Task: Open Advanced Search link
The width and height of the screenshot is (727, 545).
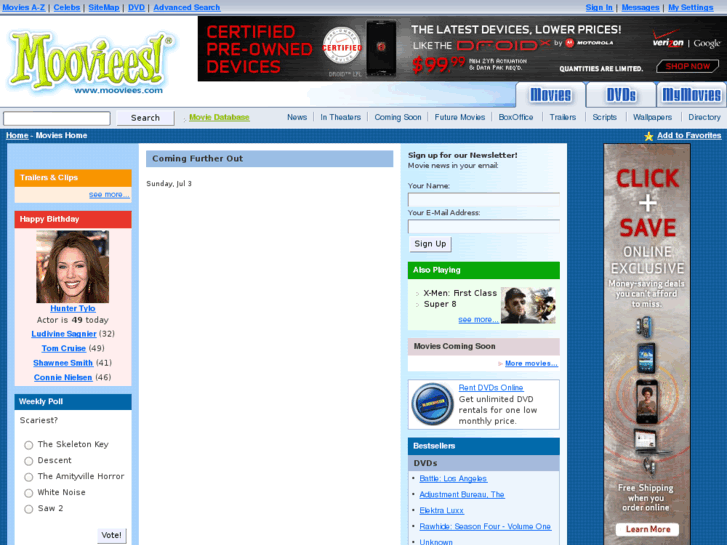Action: tap(187, 7)
